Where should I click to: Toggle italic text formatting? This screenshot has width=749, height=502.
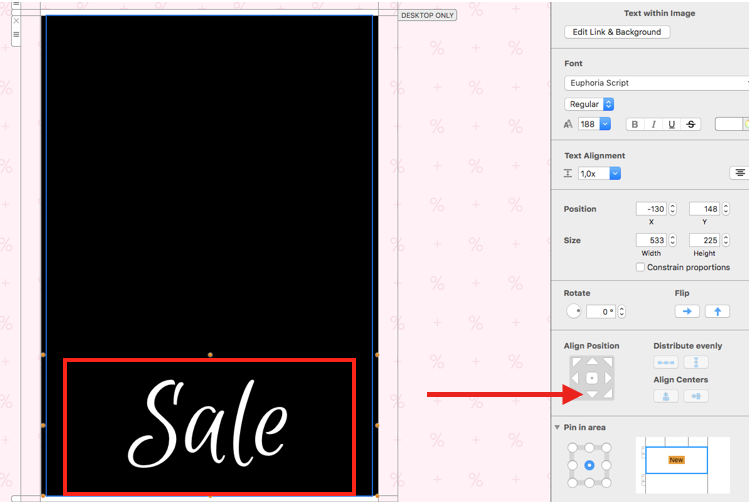[653, 124]
